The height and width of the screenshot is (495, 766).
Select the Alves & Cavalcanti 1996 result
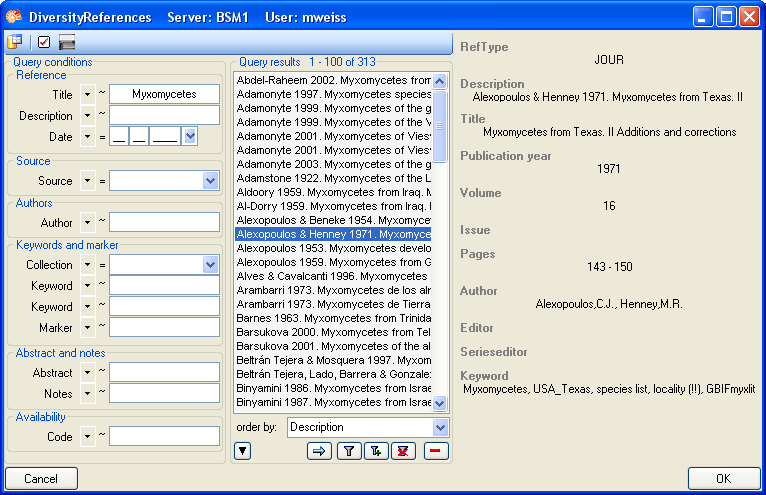[333, 275]
